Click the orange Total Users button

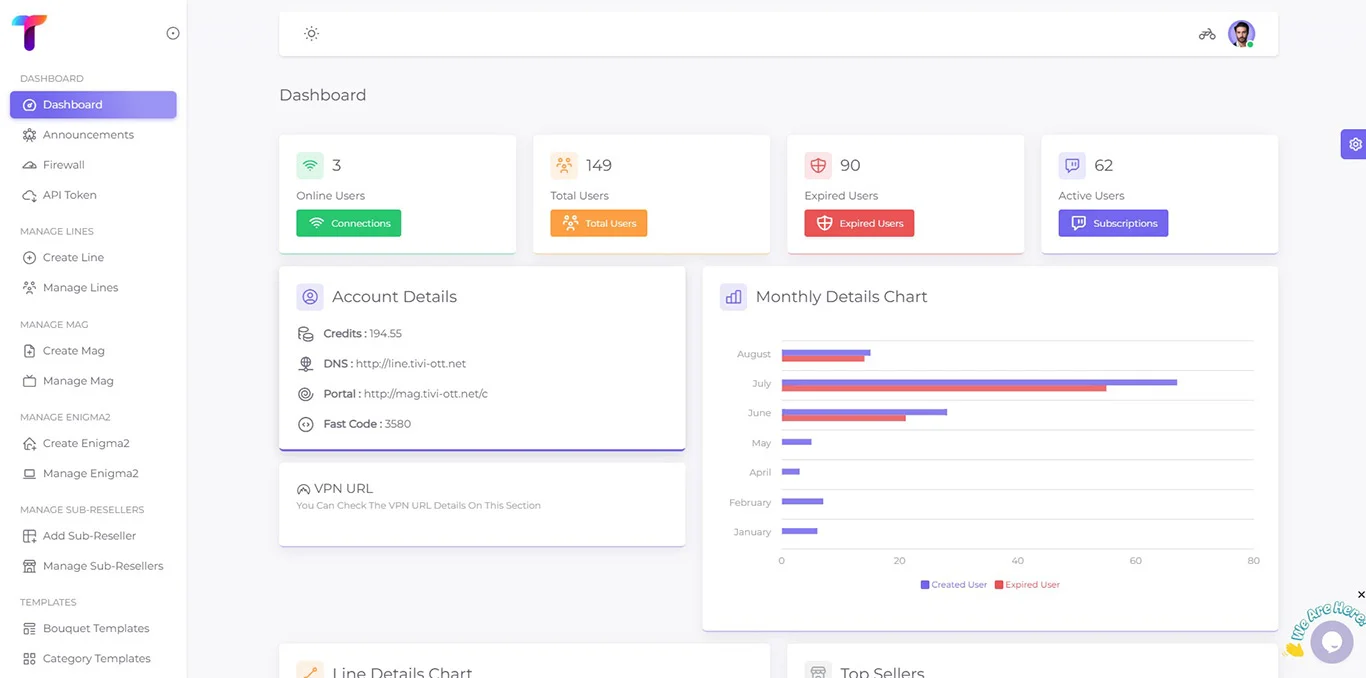coord(598,223)
